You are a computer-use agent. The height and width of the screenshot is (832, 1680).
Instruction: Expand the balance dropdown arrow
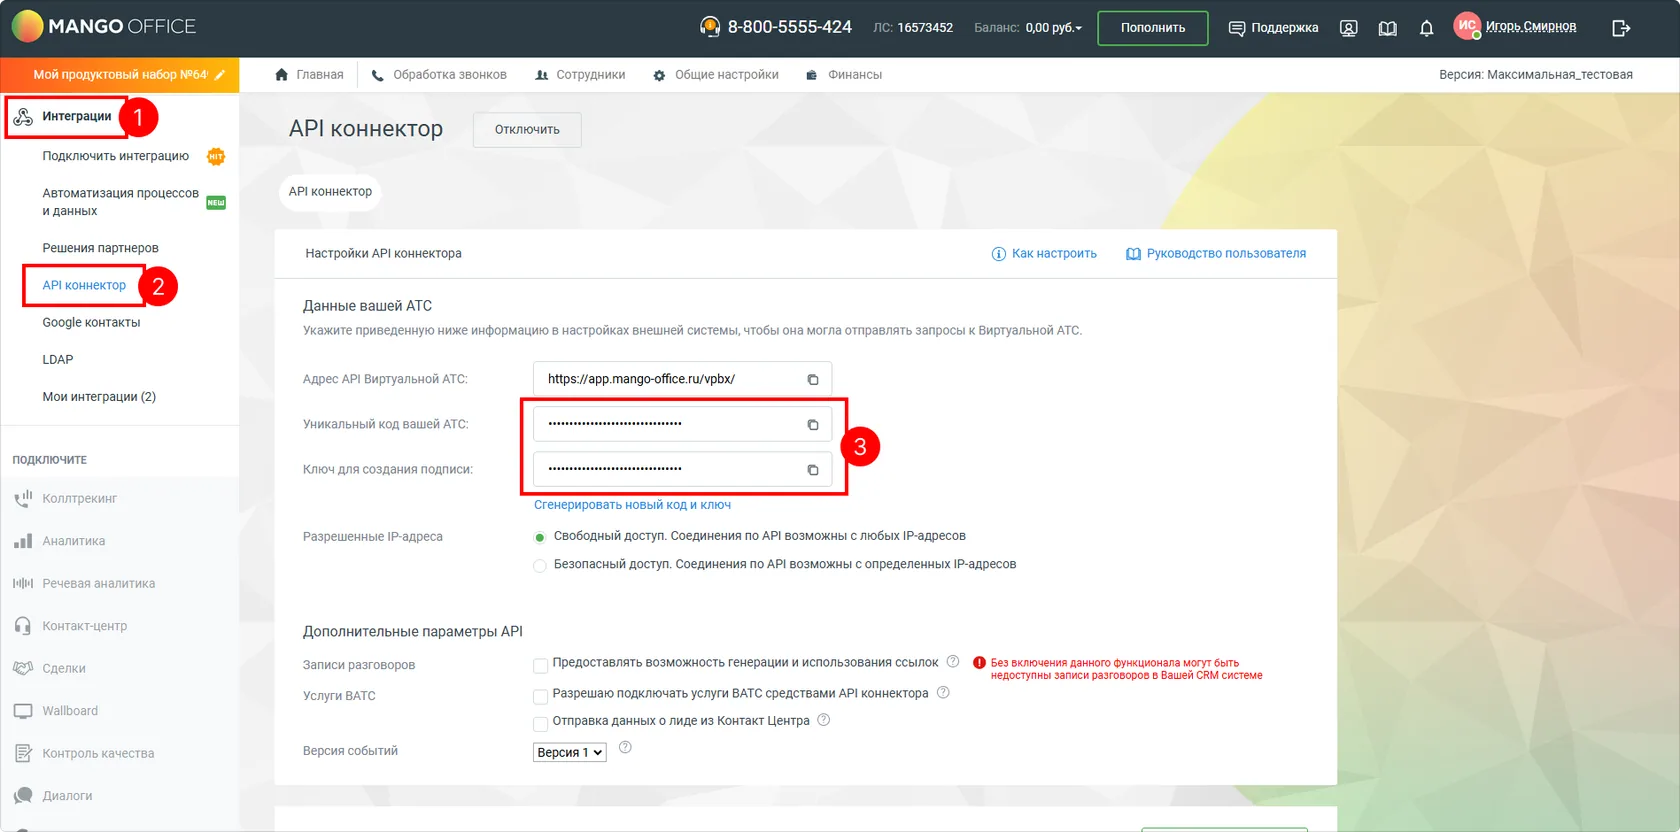tap(1079, 28)
